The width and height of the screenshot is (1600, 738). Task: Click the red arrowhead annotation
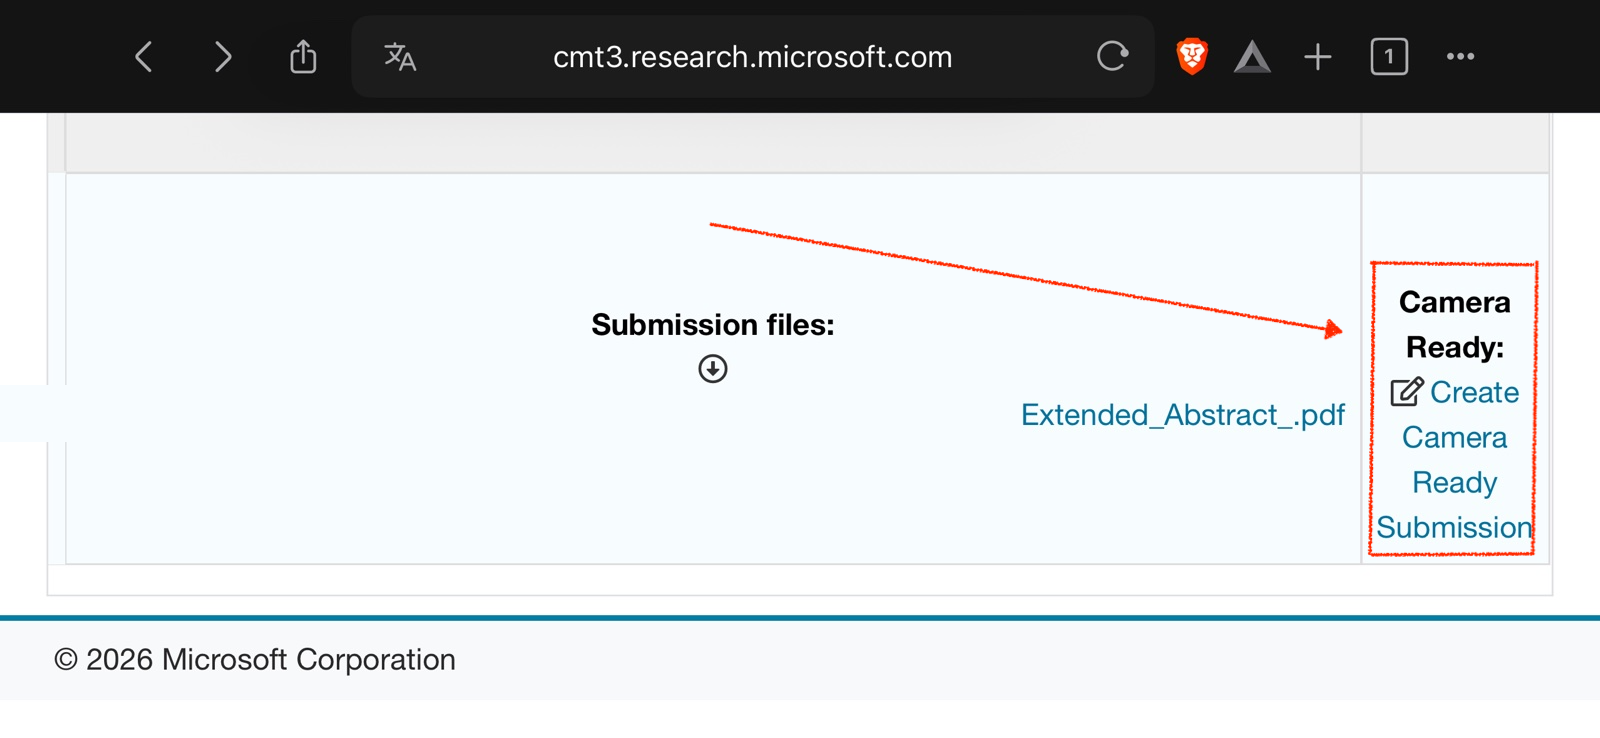point(1333,329)
